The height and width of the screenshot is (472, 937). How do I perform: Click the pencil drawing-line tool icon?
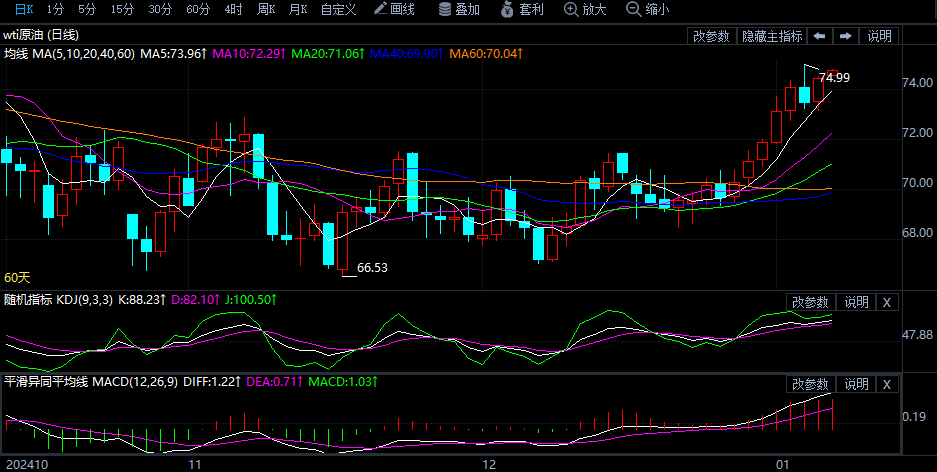click(380, 10)
